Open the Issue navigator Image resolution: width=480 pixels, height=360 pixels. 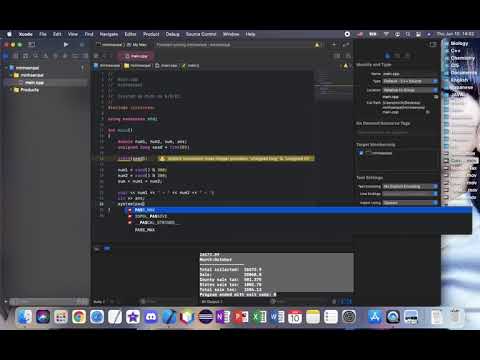(45, 56)
